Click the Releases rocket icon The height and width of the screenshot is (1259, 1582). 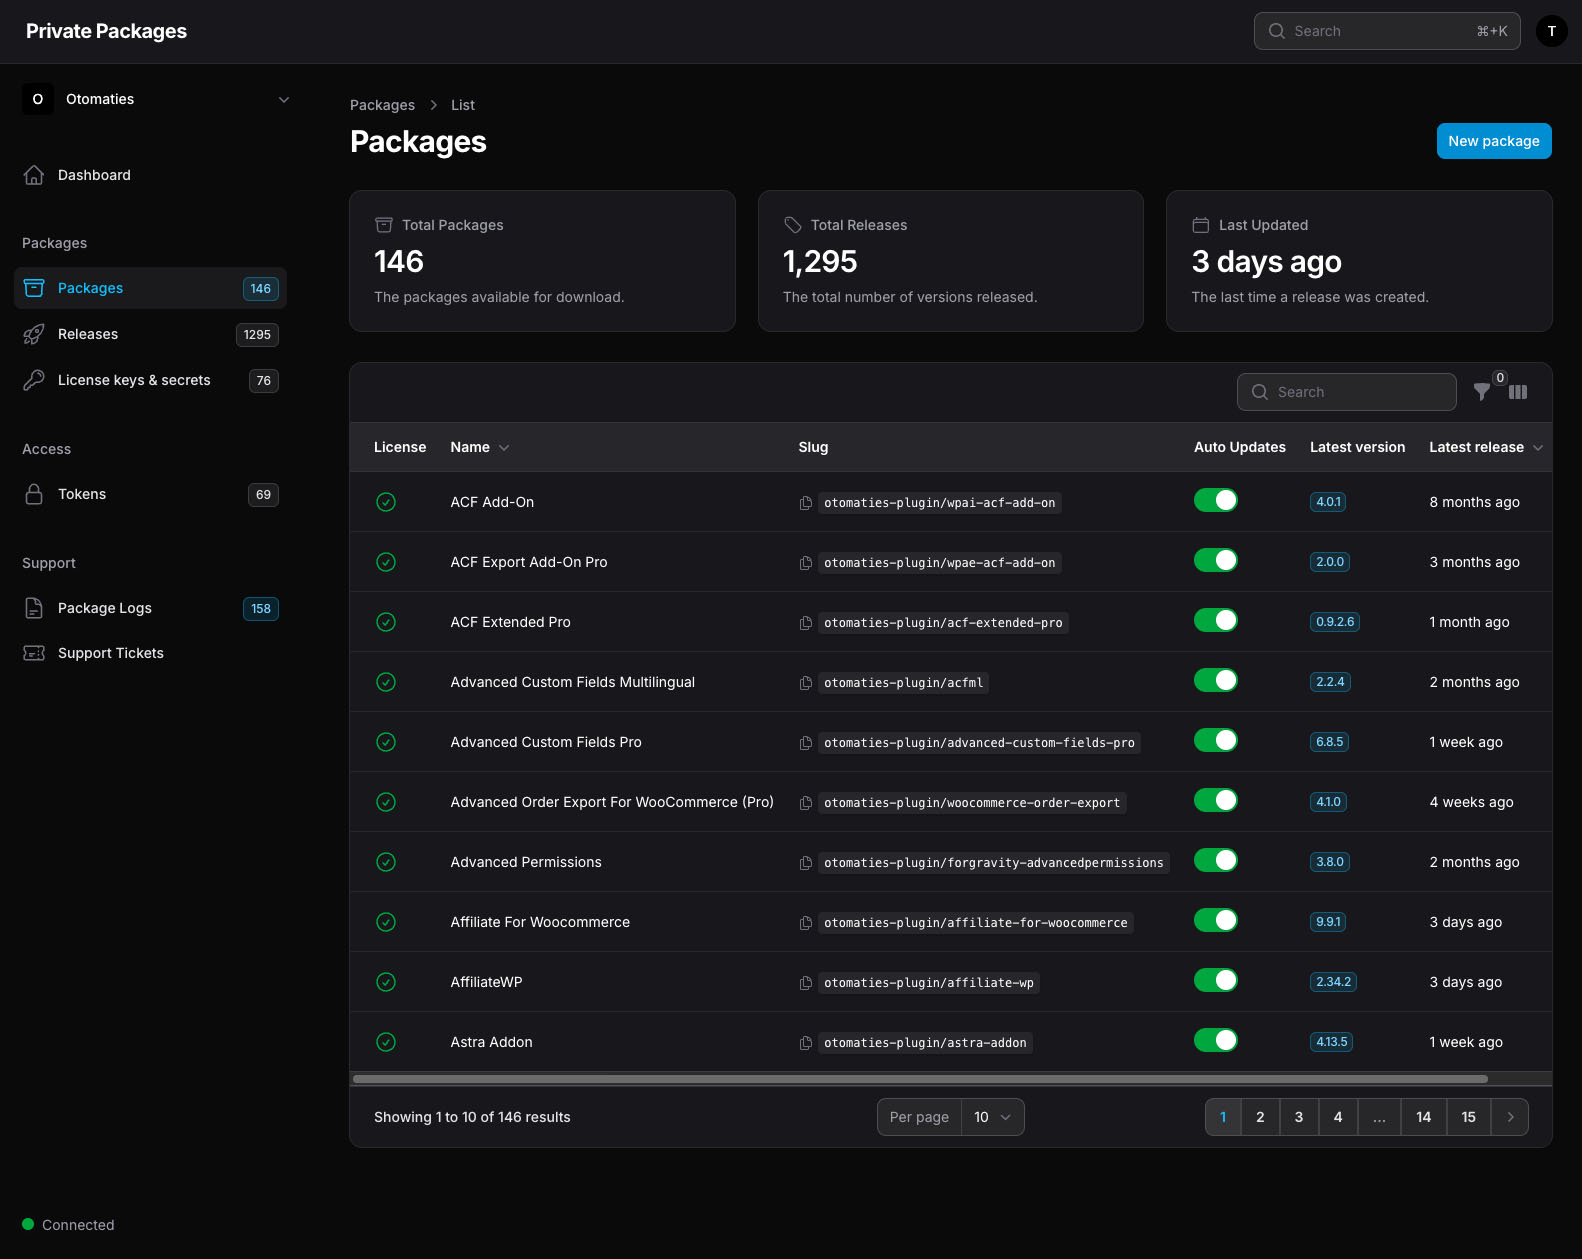click(34, 334)
